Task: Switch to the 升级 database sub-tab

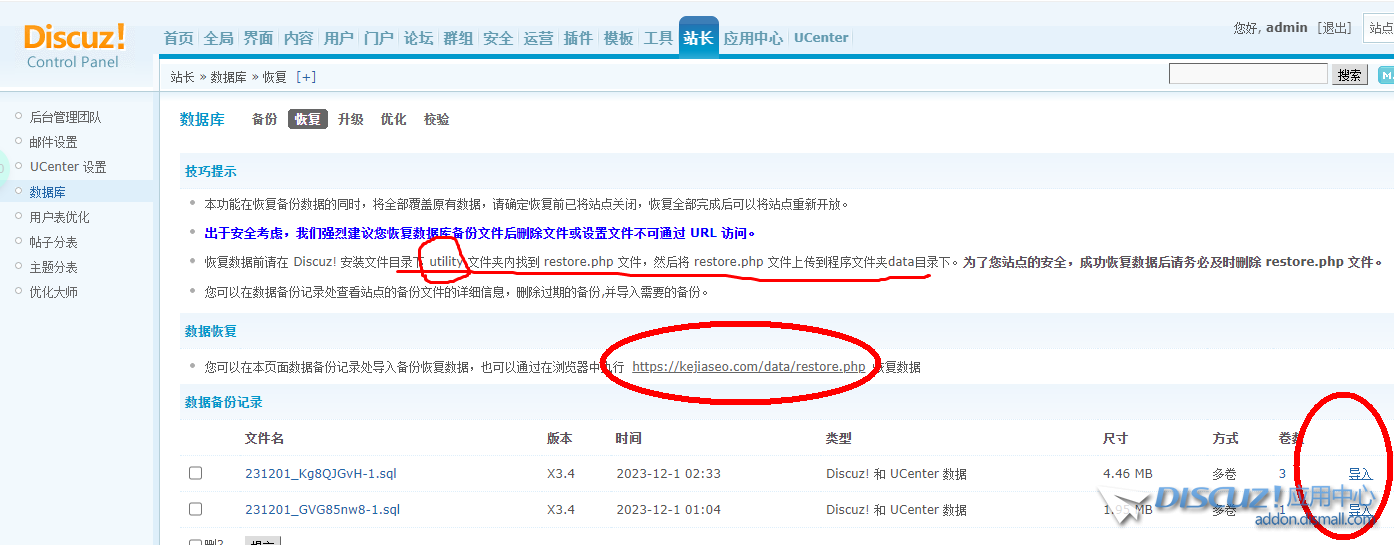Action: click(350, 119)
